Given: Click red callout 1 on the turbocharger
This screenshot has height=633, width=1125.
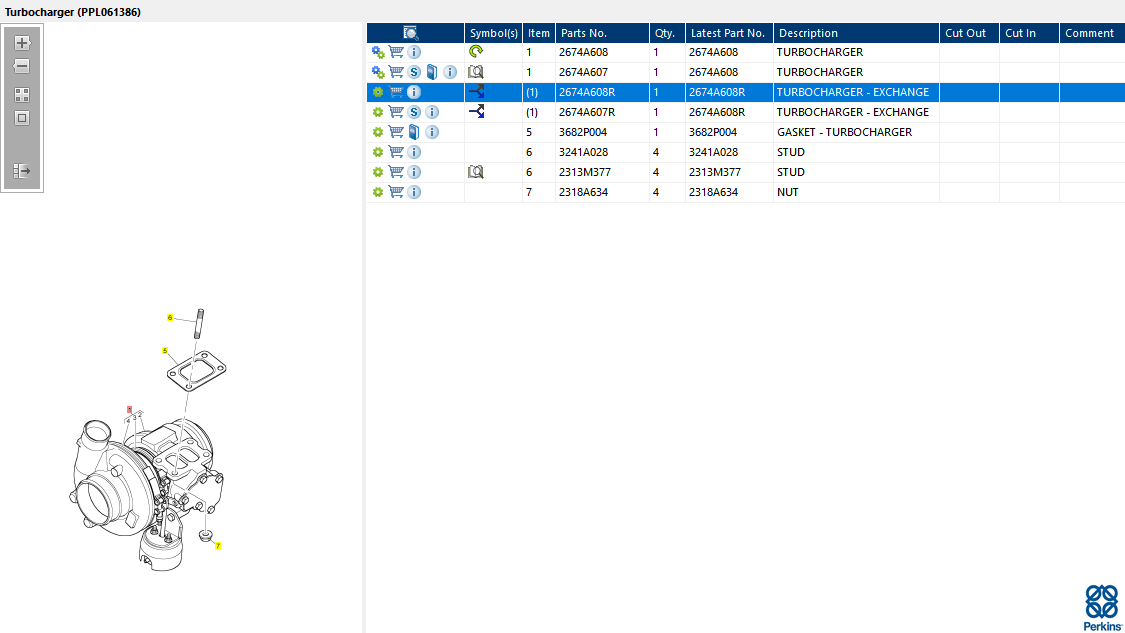Looking at the screenshot, I should (129, 410).
